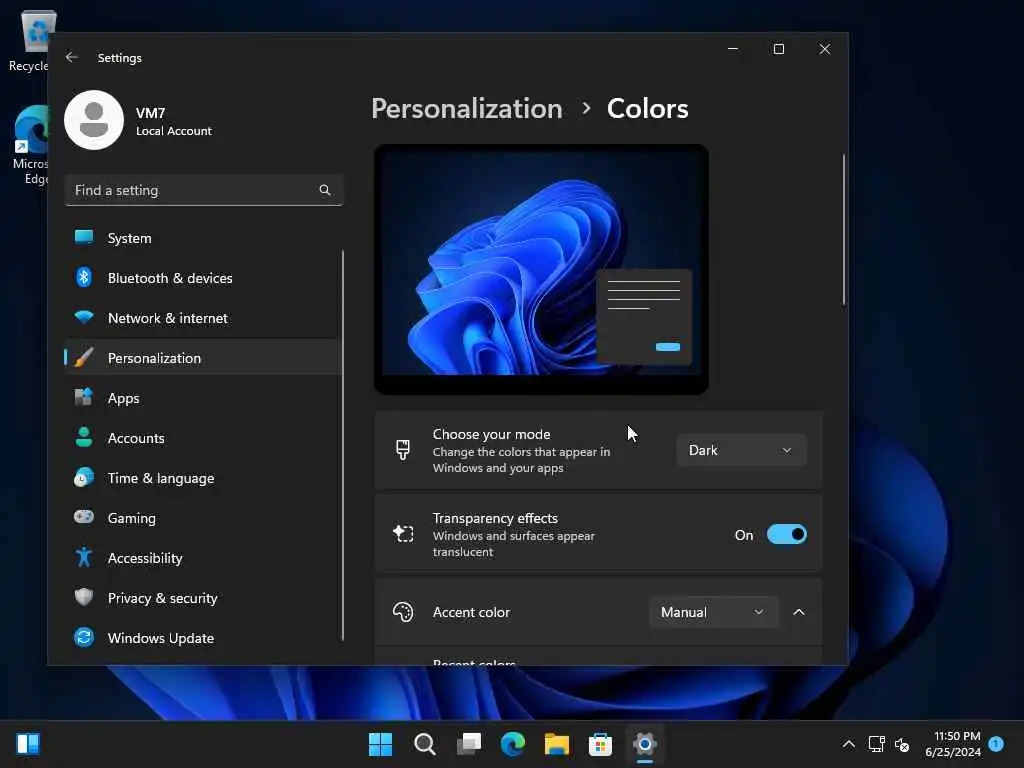Image resolution: width=1024 pixels, height=768 pixels.
Task: Open the Choose your mode Dark dropdown
Action: click(x=741, y=450)
